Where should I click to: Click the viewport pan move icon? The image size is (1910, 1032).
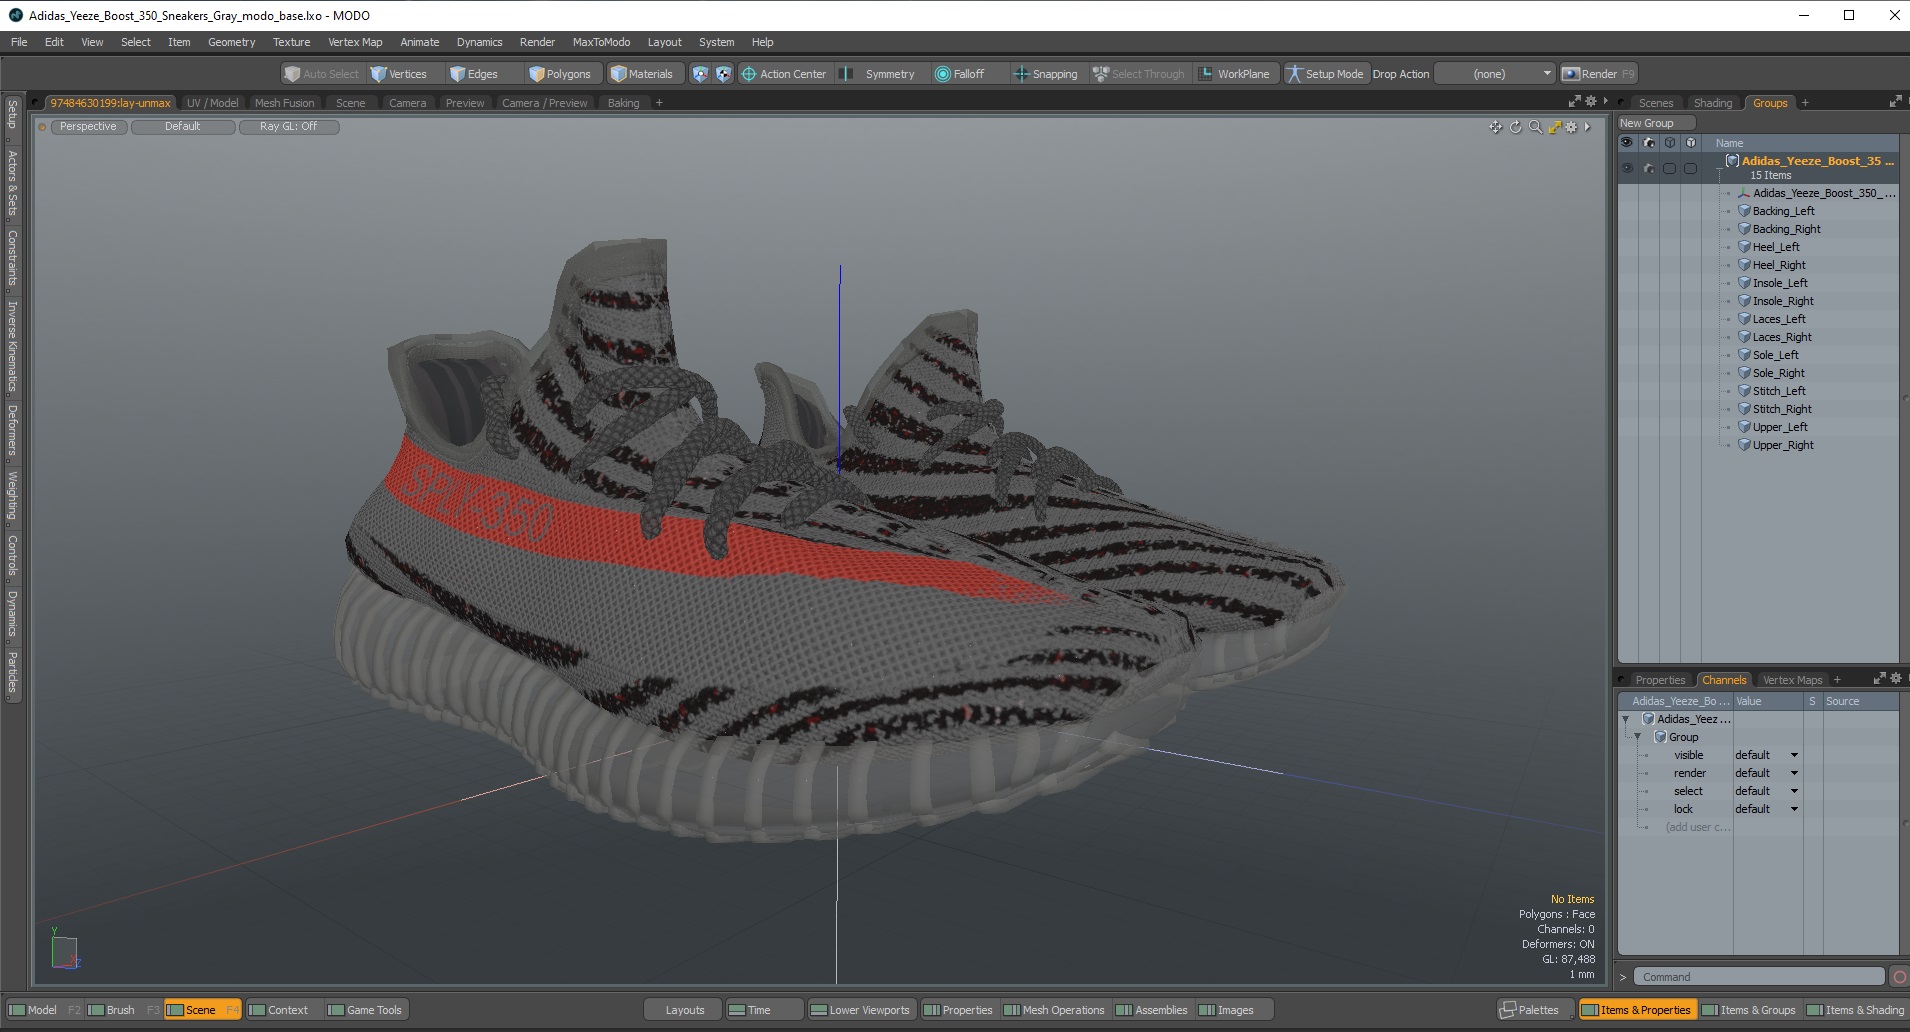click(x=1495, y=127)
